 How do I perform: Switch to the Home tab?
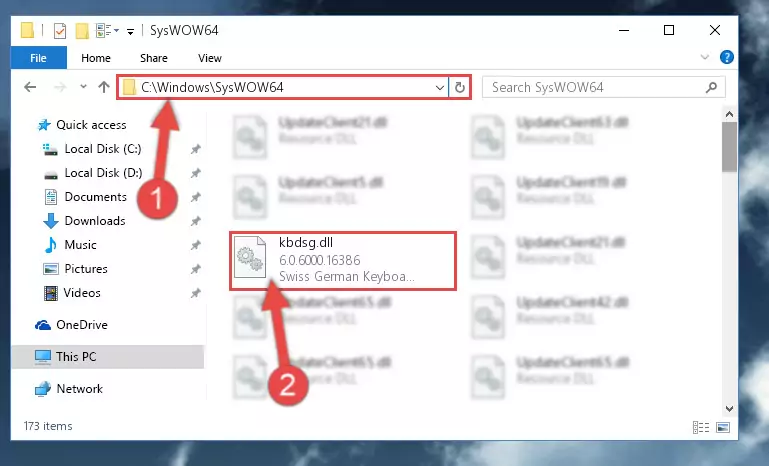96,58
